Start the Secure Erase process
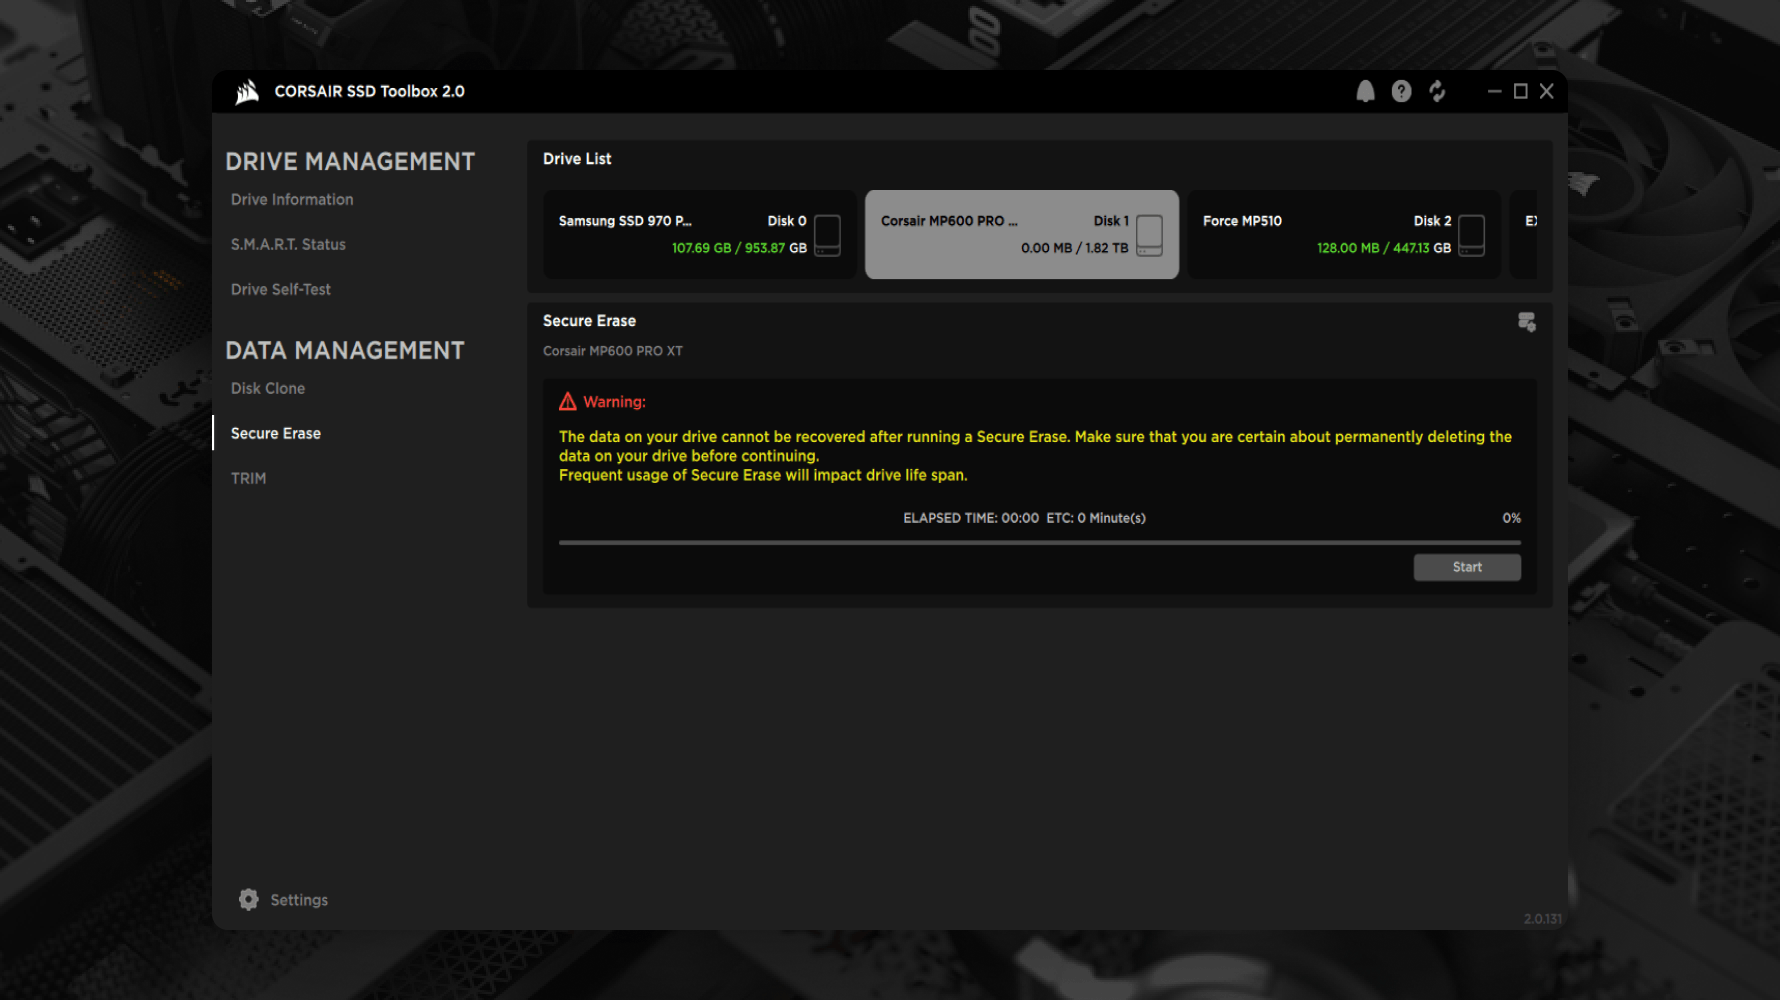This screenshot has height=1000, width=1780. click(1467, 567)
